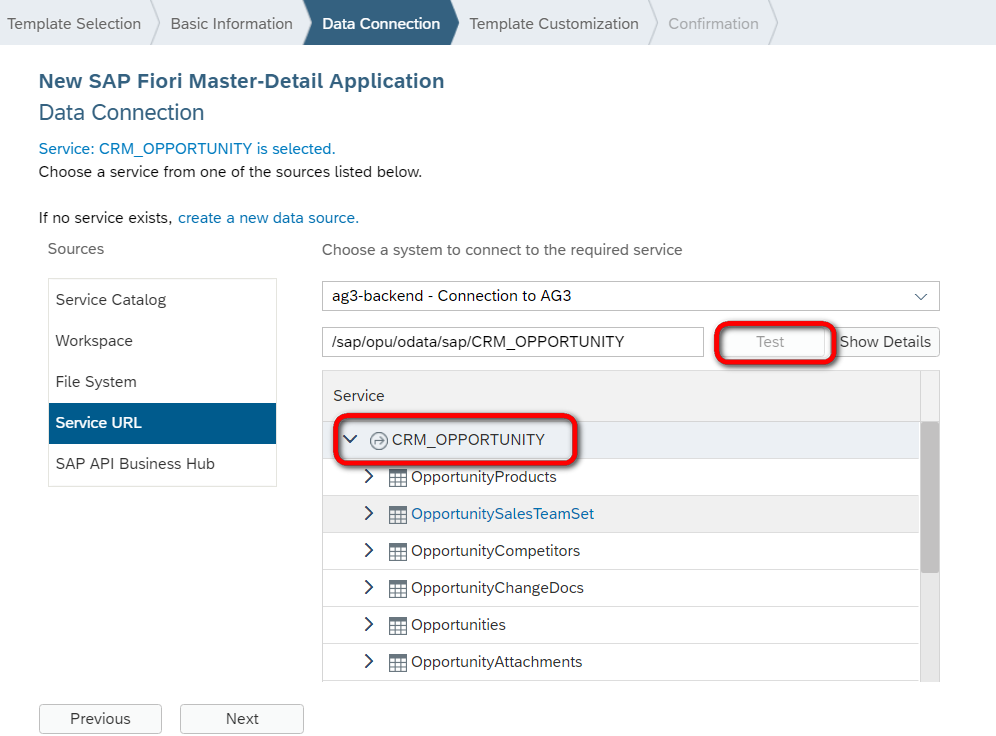Select SAP API Business Hub source
This screenshot has width=996, height=736.
(x=162, y=464)
